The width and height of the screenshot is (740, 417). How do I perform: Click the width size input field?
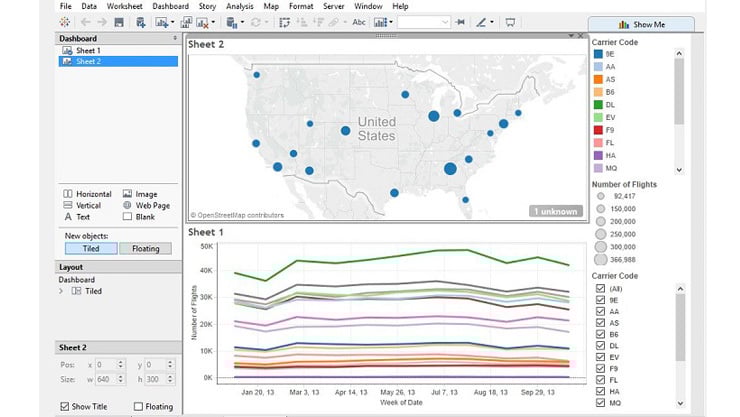coord(106,379)
